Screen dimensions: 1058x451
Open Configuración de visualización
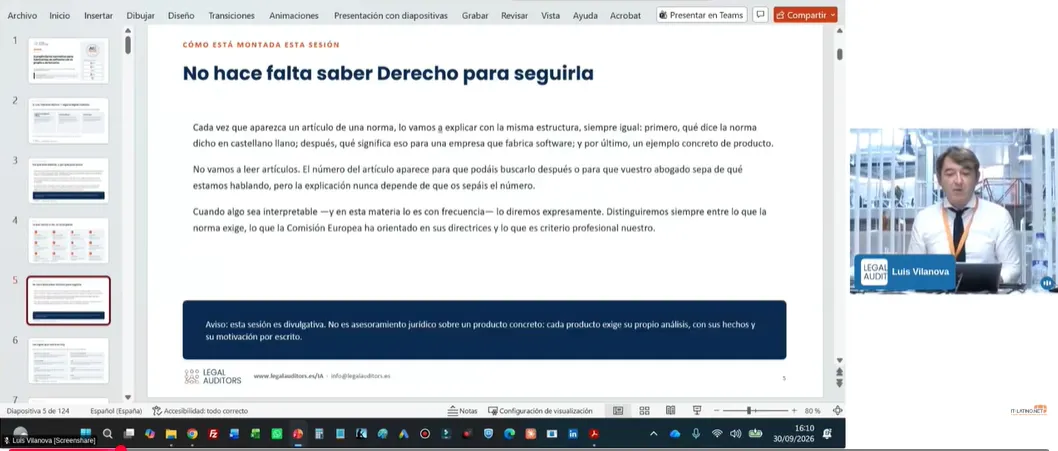[x=540, y=410]
